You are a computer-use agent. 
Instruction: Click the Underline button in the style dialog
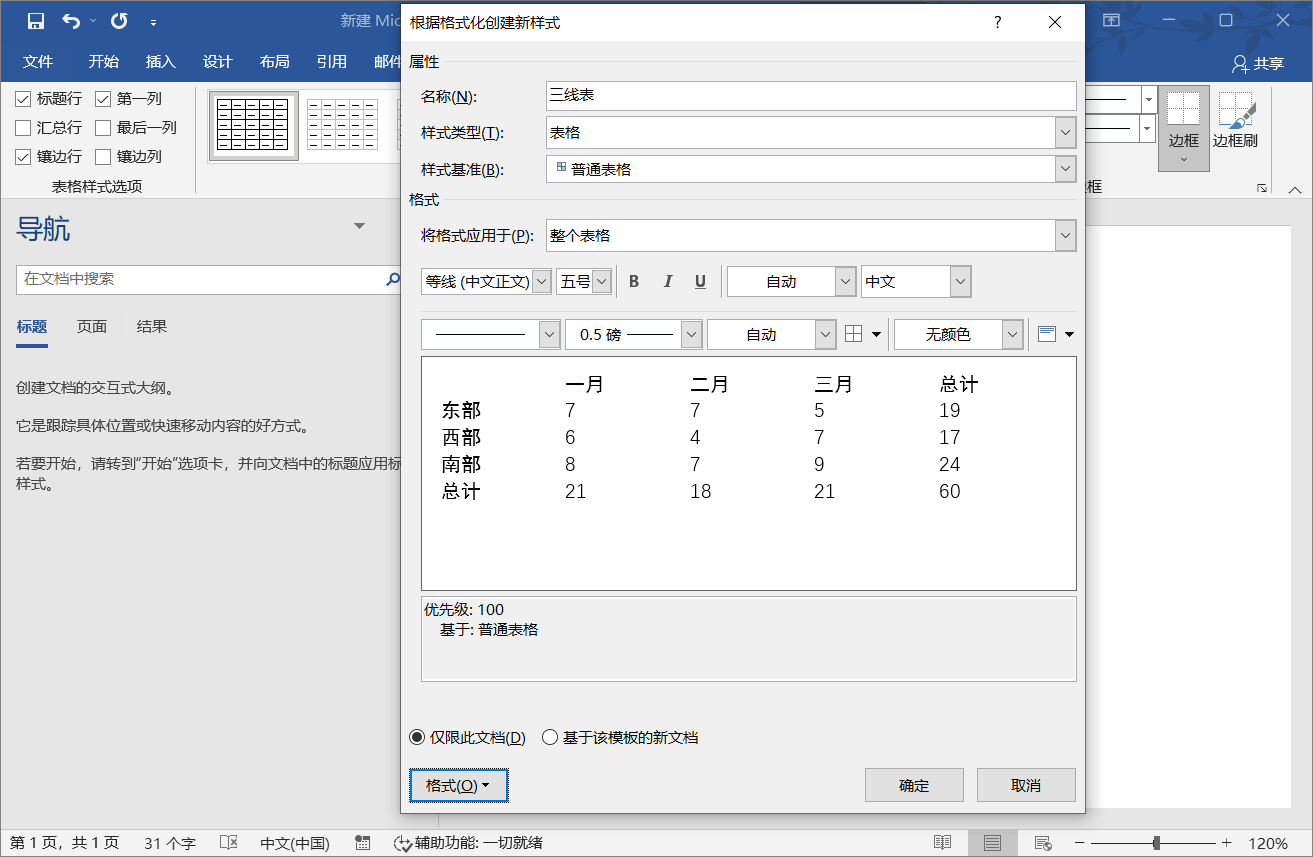tap(700, 282)
